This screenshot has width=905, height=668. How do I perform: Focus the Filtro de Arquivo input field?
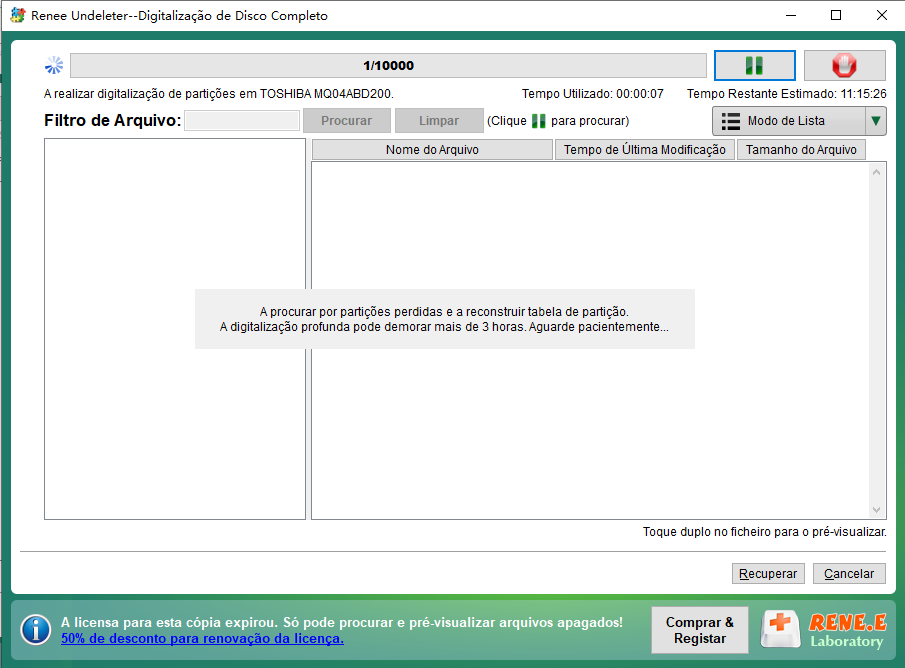(242, 121)
